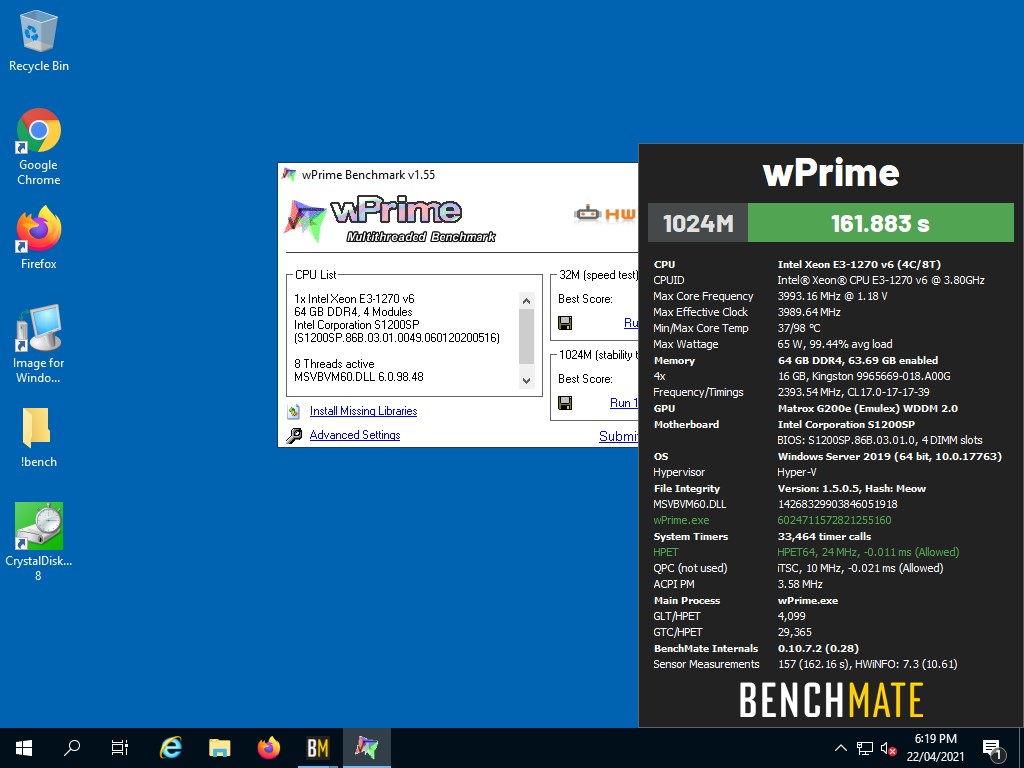Click the taskbar clock showing 6:19 PM
This screenshot has width=1024, height=768.
[x=935, y=748]
